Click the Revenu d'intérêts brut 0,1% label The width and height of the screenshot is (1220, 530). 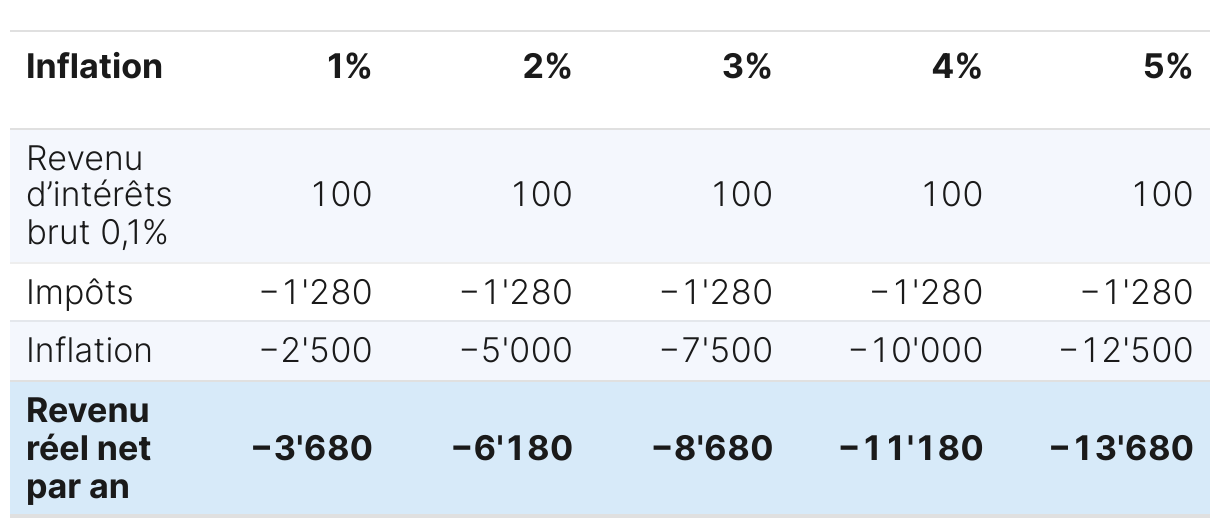click(x=99, y=195)
